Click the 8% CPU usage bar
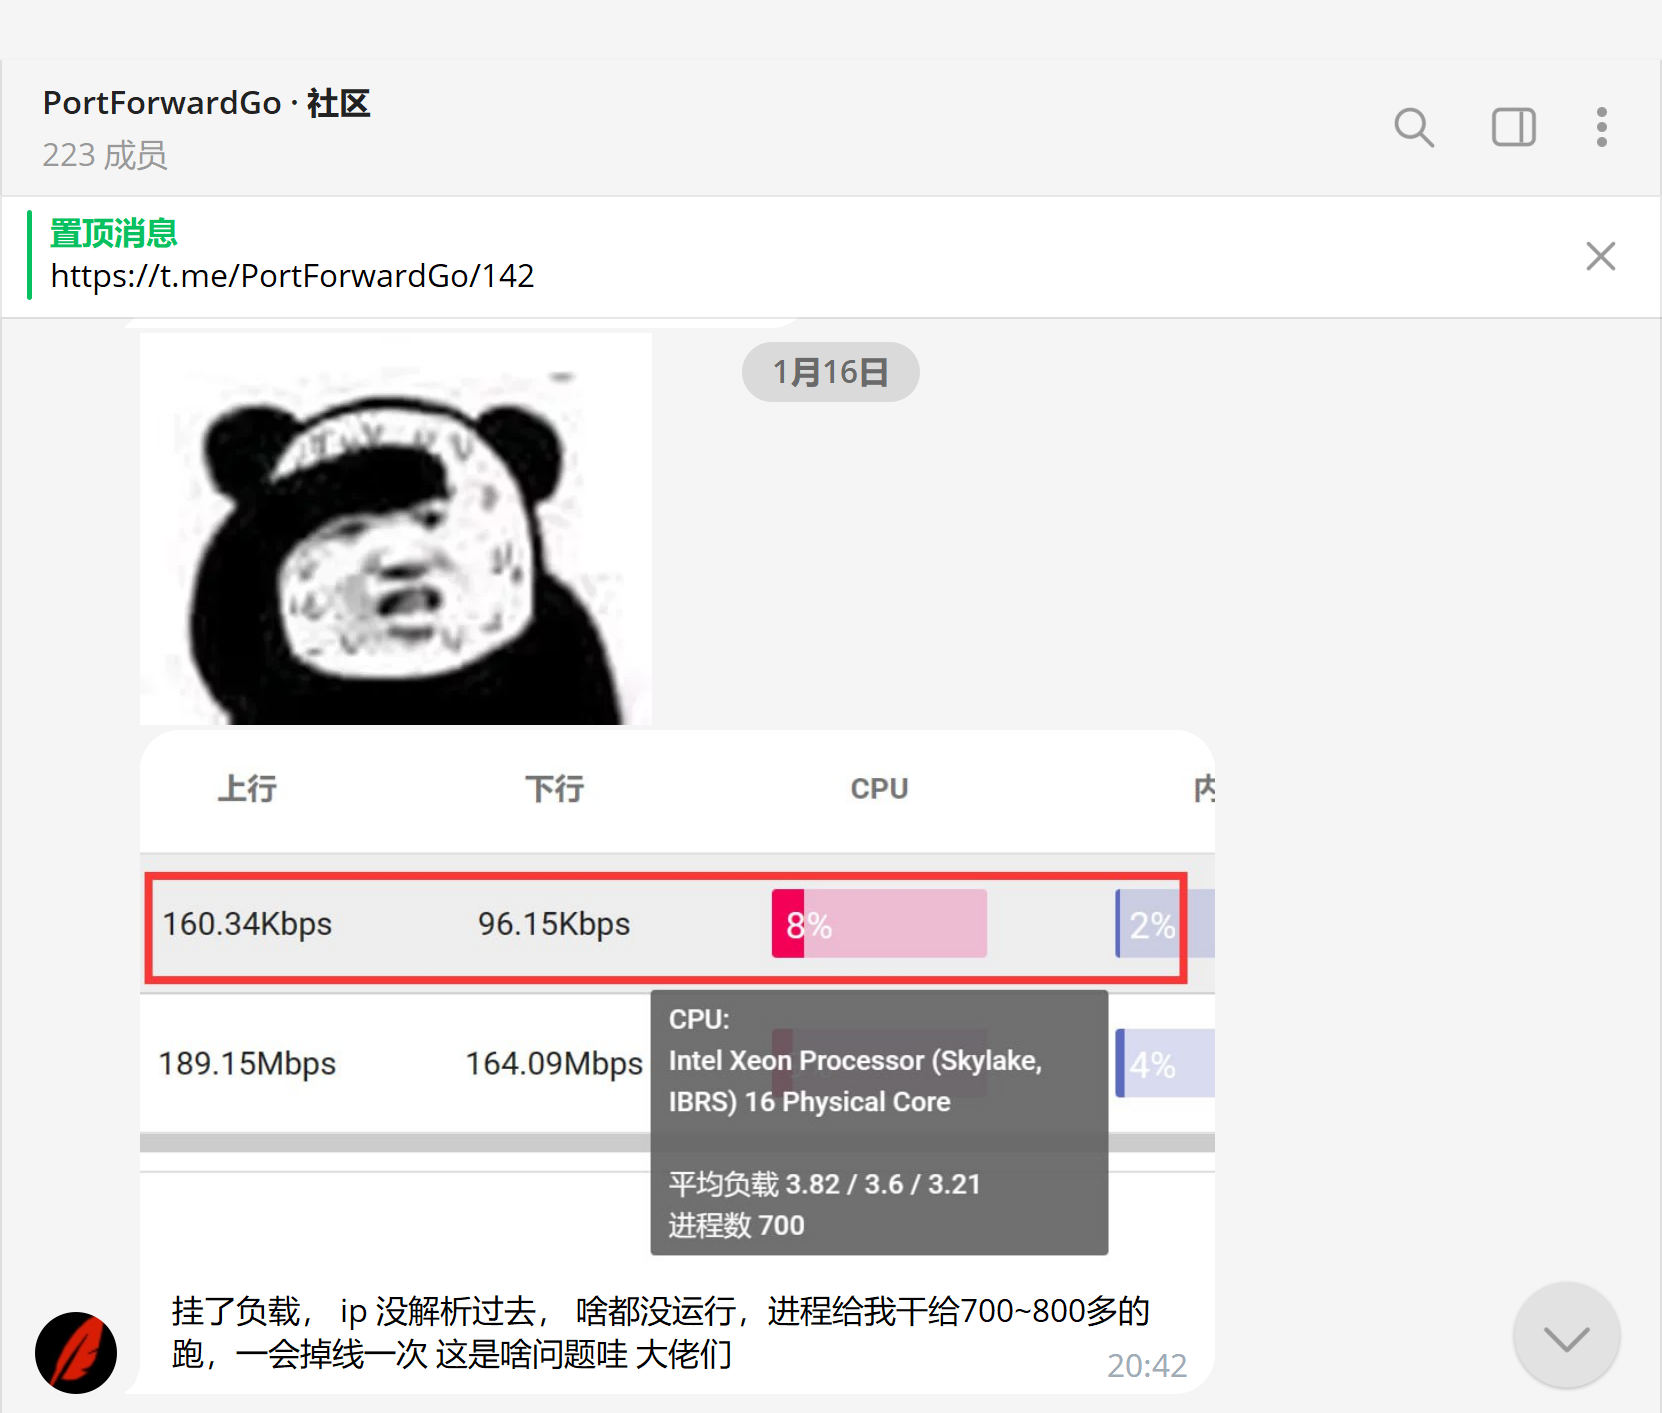 (x=878, y=924)
